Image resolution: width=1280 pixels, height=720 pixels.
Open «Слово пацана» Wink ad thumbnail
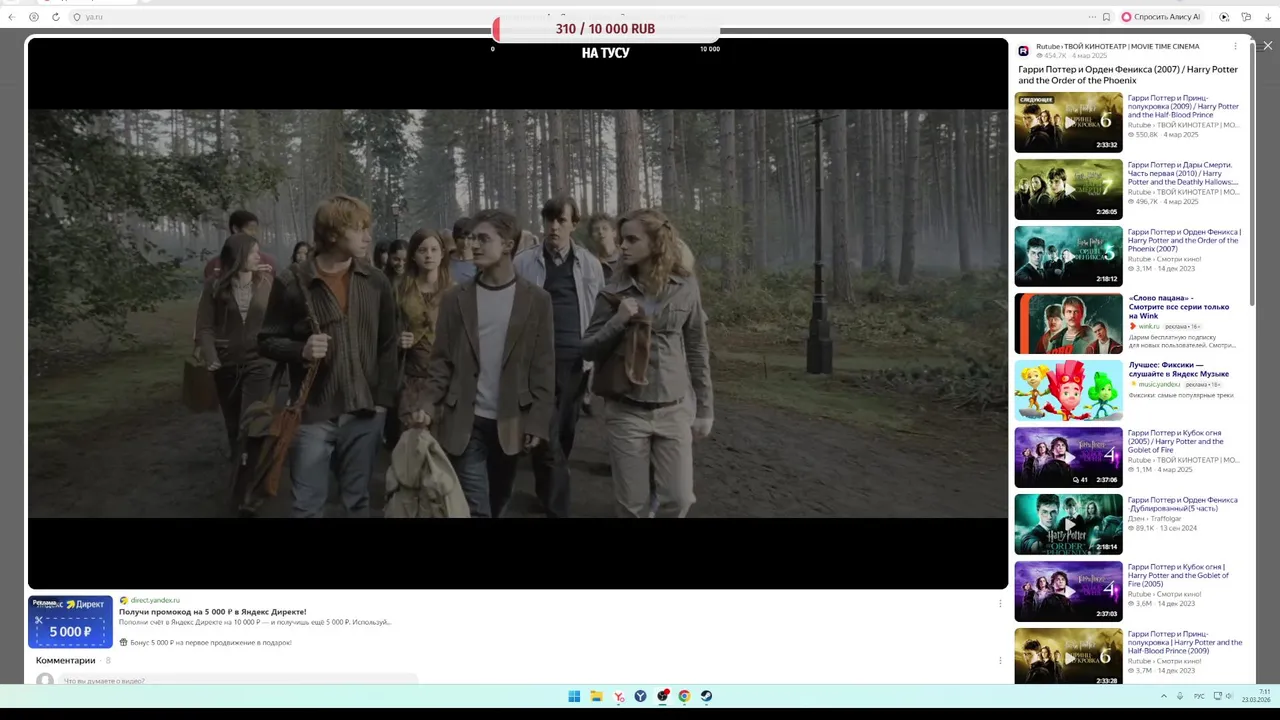[1068, 323]
